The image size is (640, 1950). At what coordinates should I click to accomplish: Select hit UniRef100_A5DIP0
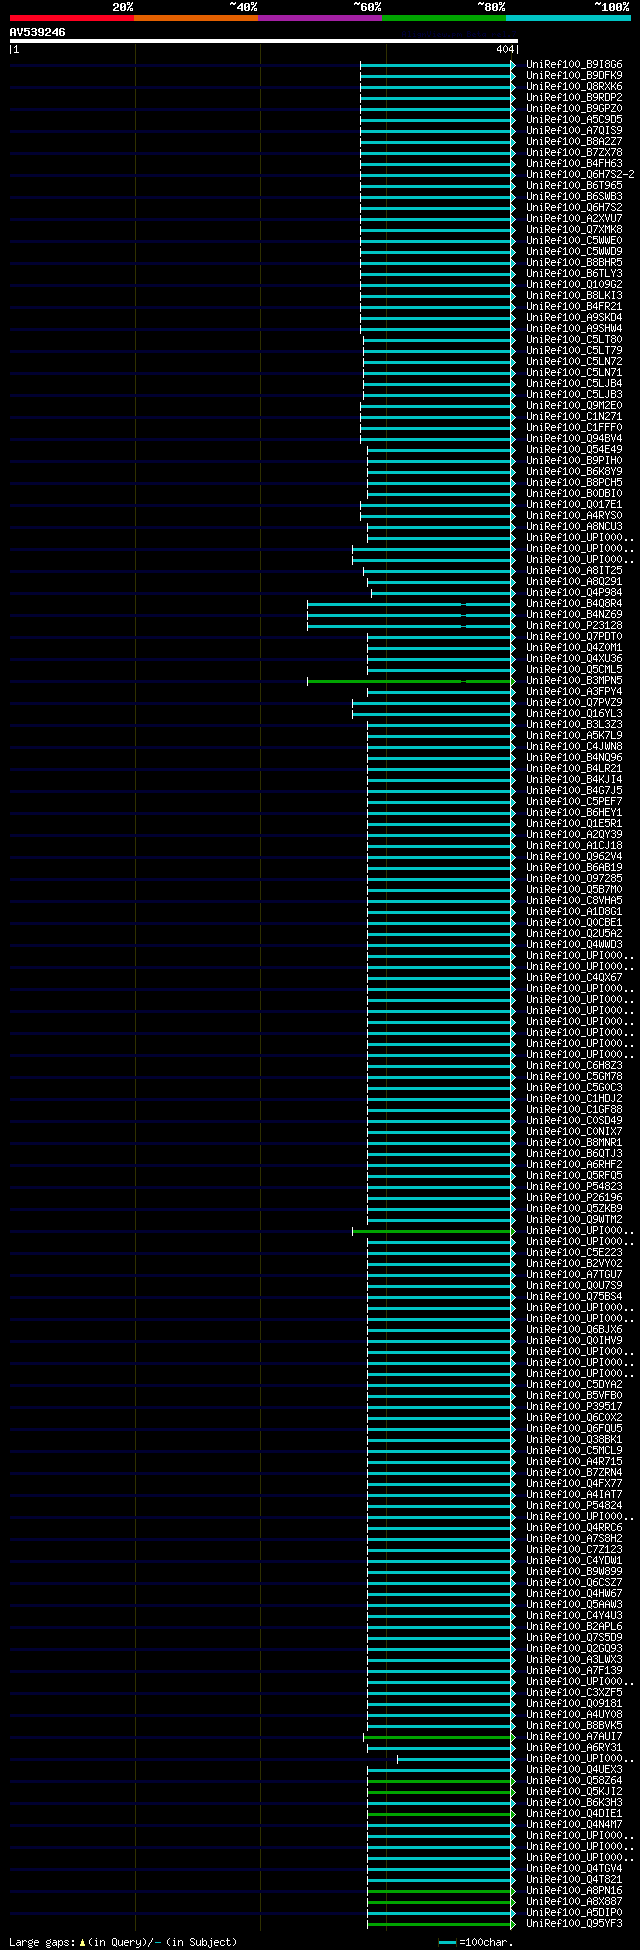click(574, 1912)
